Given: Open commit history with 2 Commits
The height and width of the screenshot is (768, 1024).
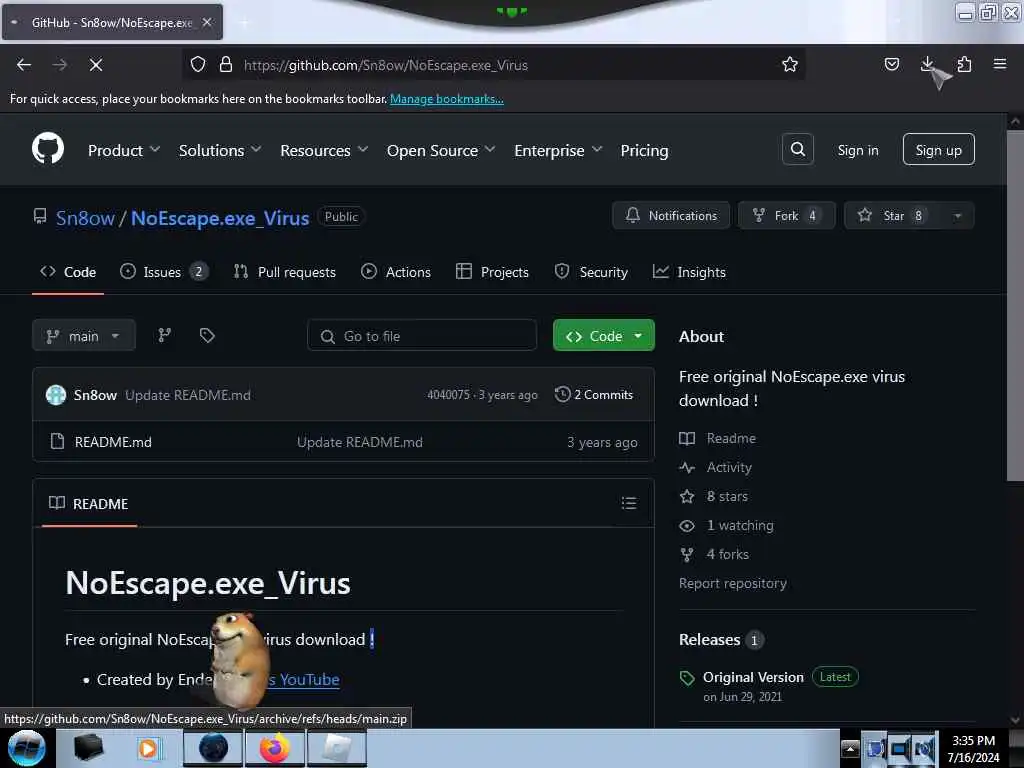Looking at the screenshot, I should [594, 394].
